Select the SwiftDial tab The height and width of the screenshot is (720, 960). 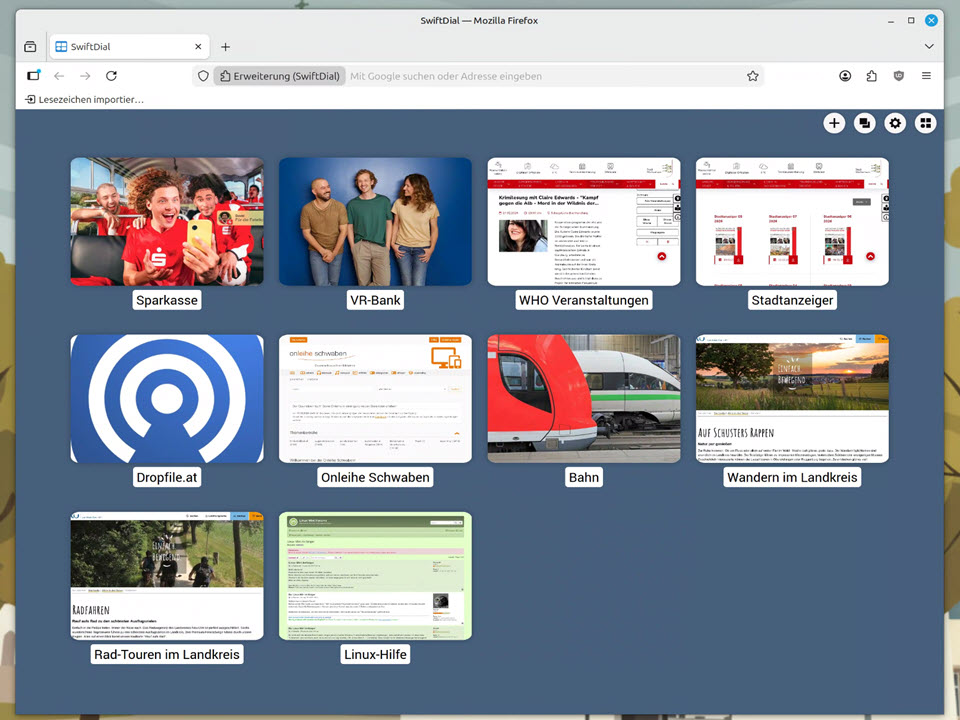coord(118,47)
